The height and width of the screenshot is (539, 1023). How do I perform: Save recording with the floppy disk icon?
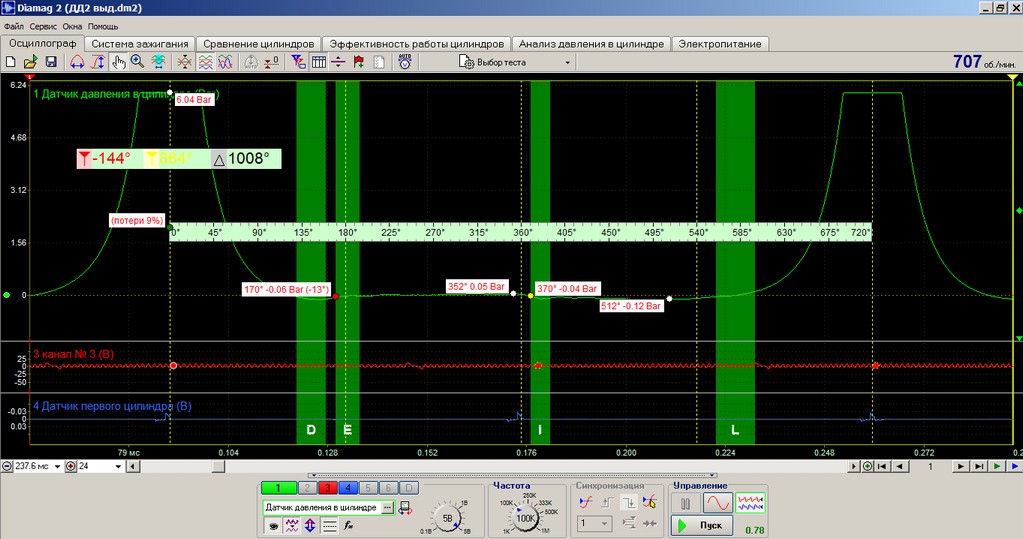point(51,62)
